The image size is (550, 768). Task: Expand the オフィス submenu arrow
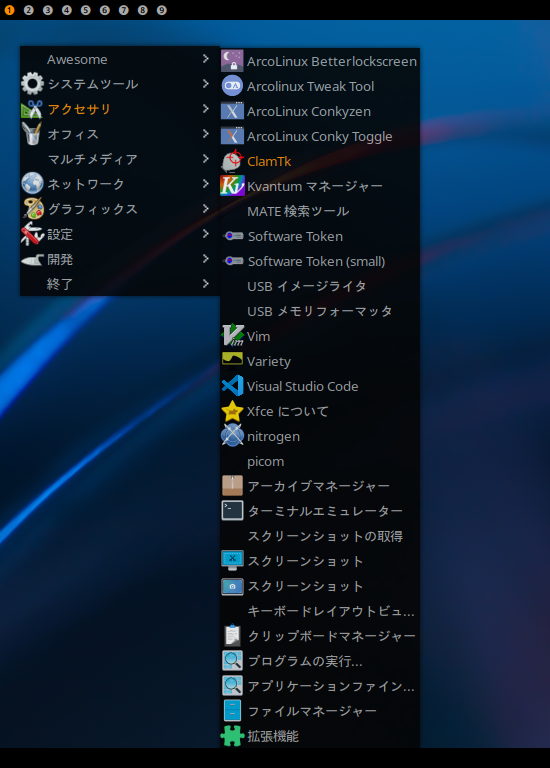click(206, 134)
